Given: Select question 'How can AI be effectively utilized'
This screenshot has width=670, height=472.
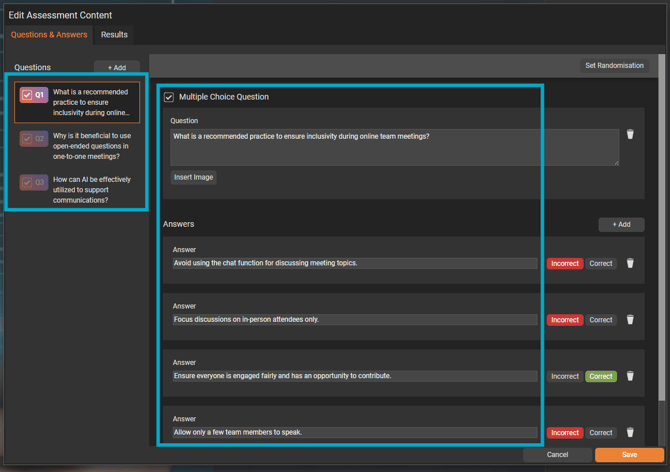Looking at the screenshot, I should (77, 190).
